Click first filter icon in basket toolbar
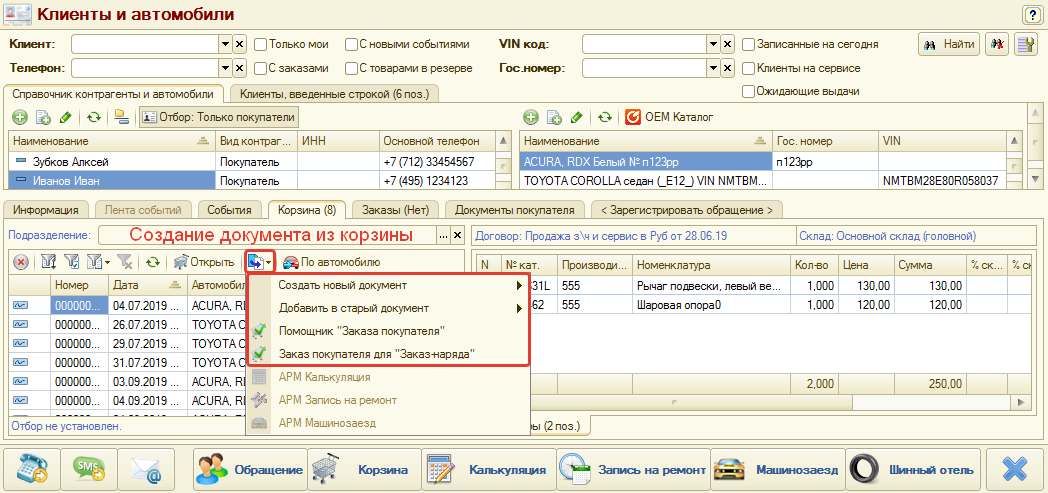This screenshot has width=1048, height=493. click(x=47, y=263)
